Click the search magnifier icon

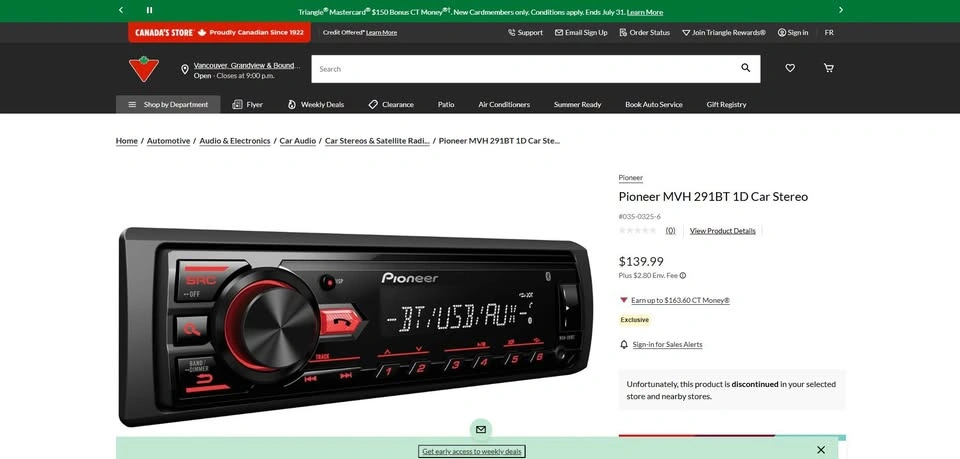745,68
